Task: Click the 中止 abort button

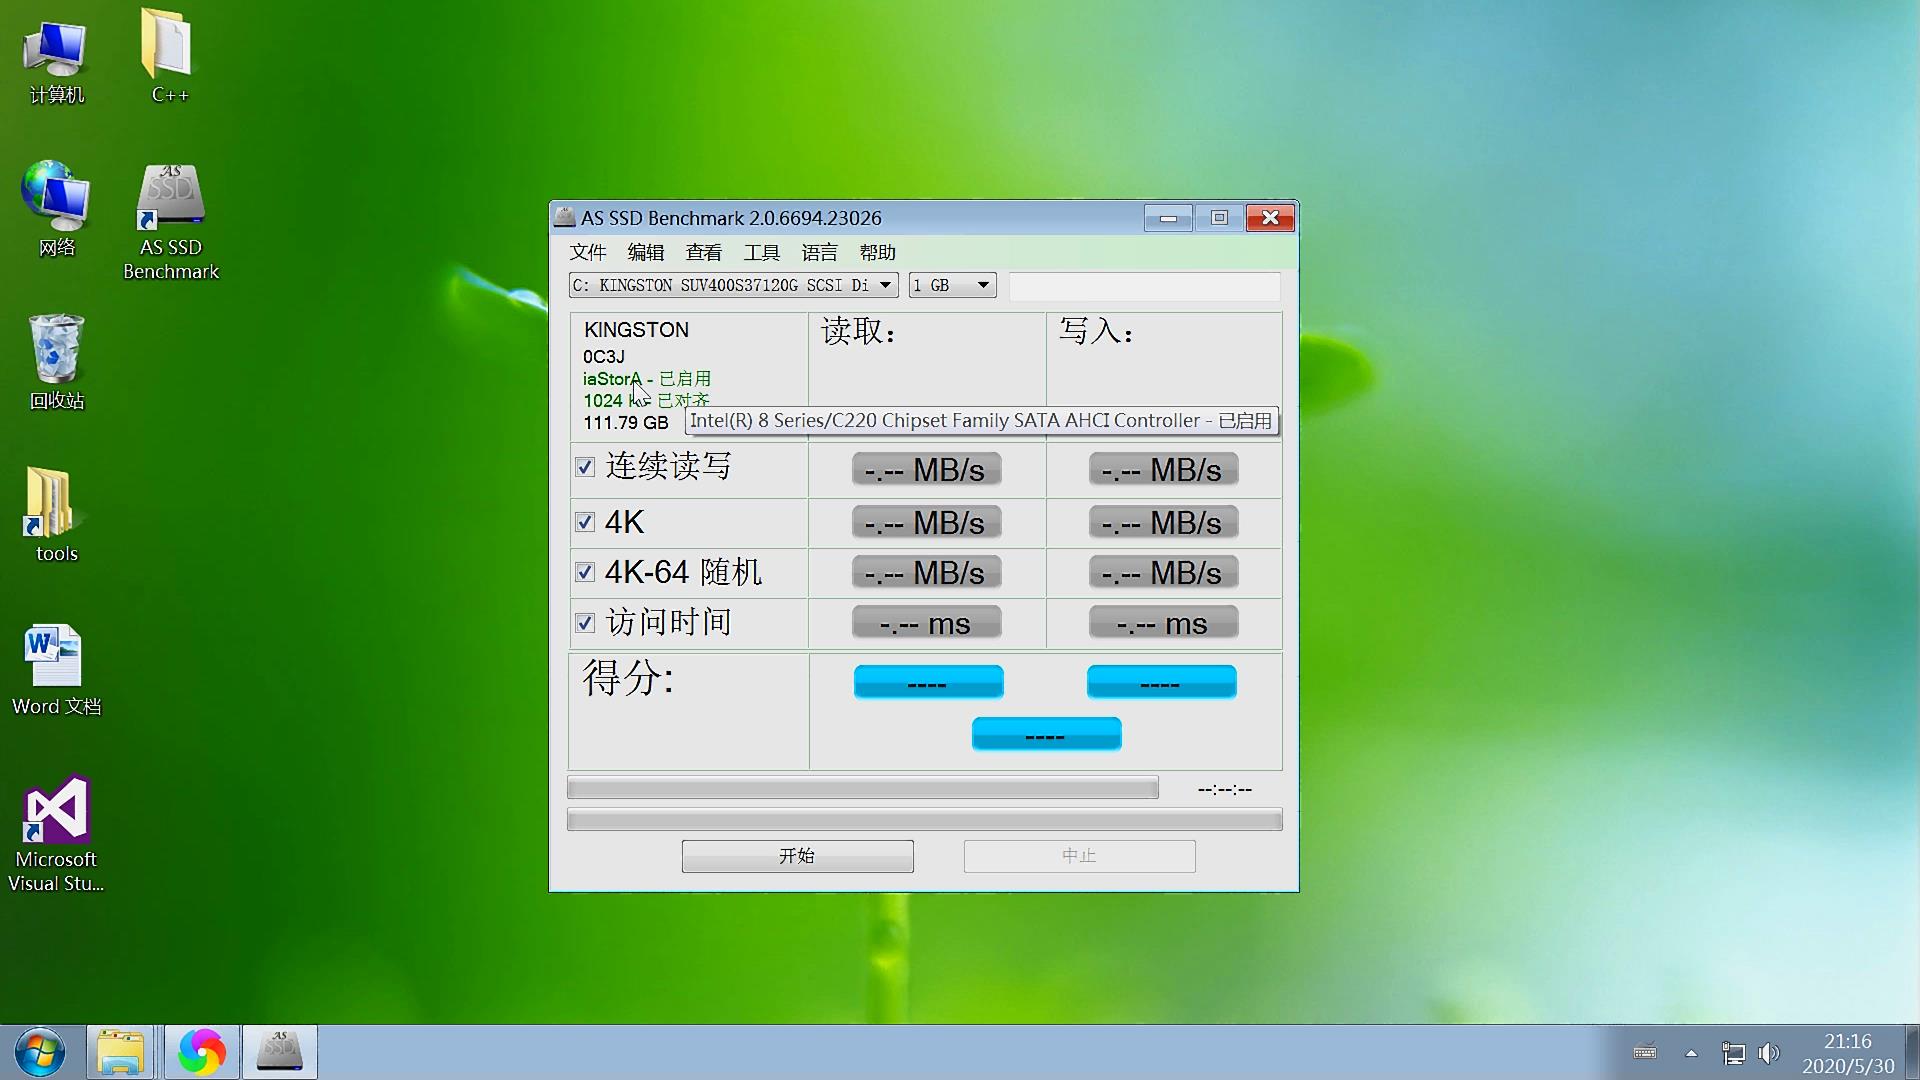Action: point(1078,856)
